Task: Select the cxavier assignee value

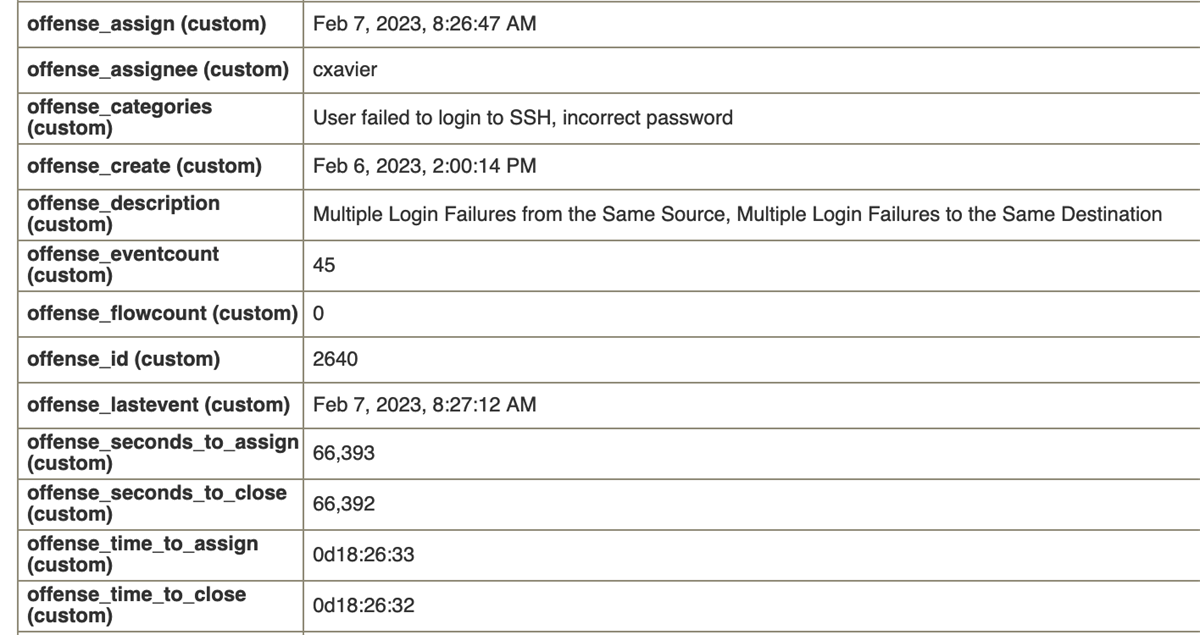Action: click(344, 70)
